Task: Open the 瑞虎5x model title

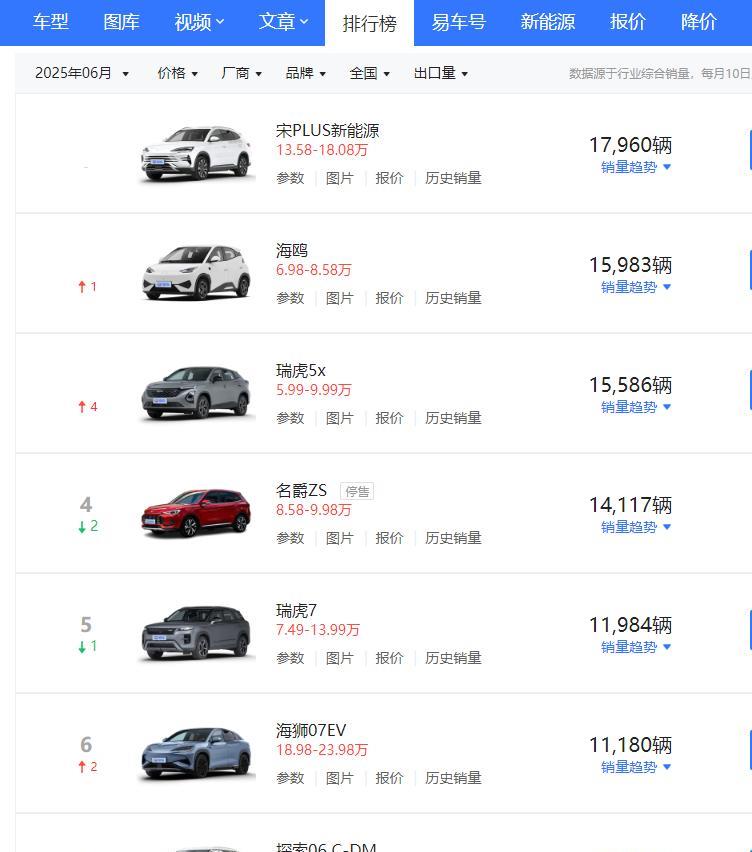Action: click(x=300, y=371)
